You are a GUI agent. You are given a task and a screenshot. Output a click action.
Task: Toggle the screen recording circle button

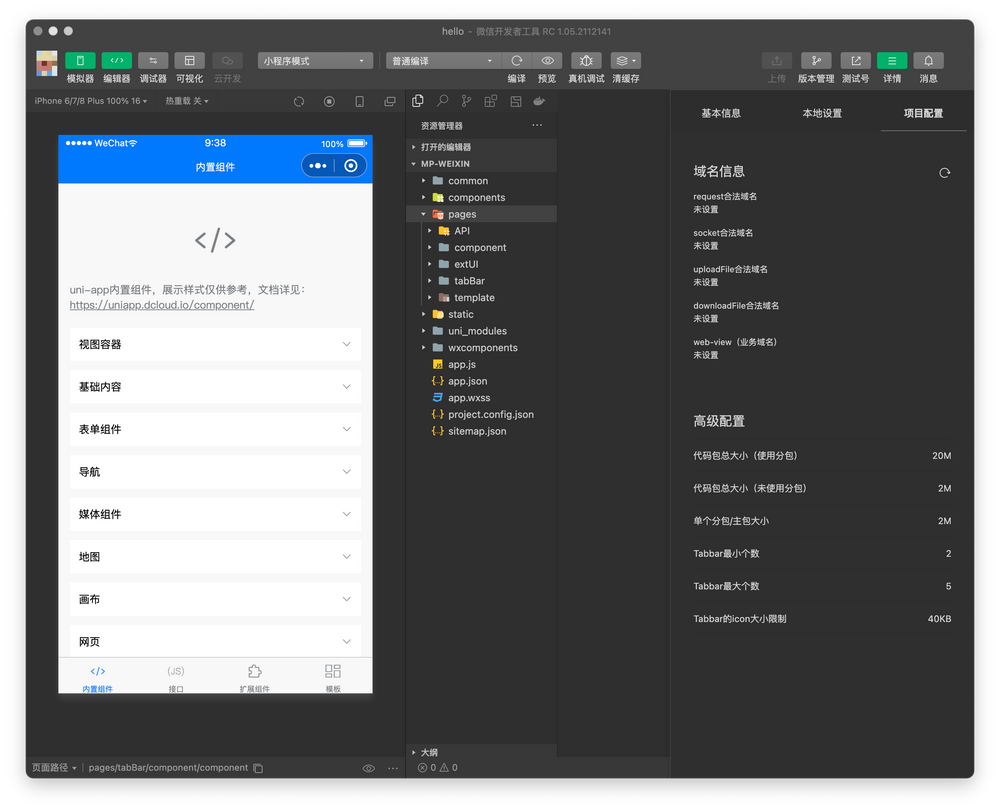click(x=329, y=101)
